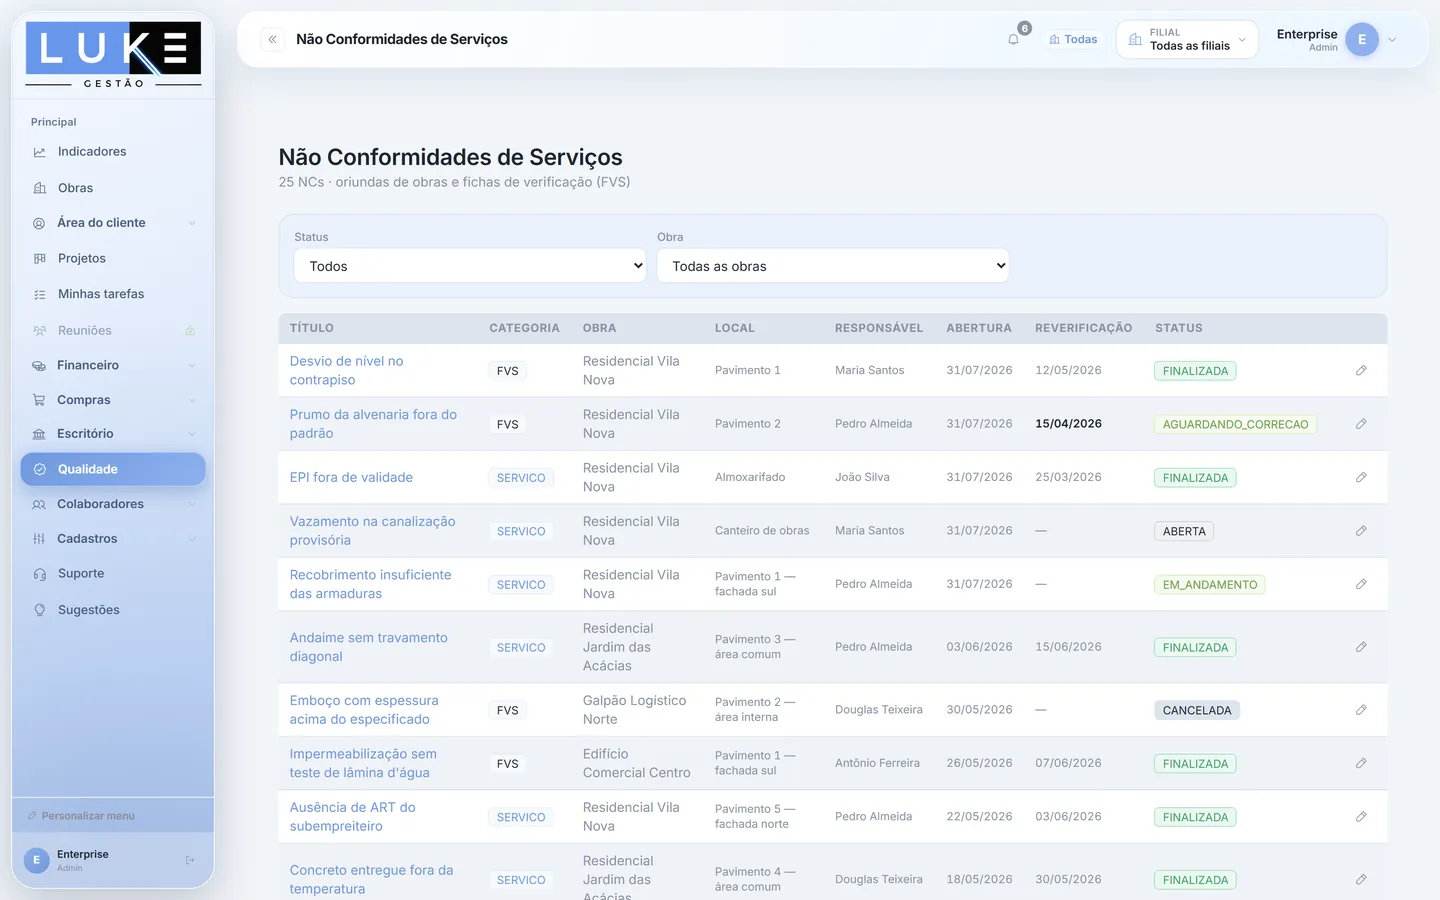Screen dimensions: 1440x900
Task: Open the Enterprise Admin user menu
Action: point(1337,40)
